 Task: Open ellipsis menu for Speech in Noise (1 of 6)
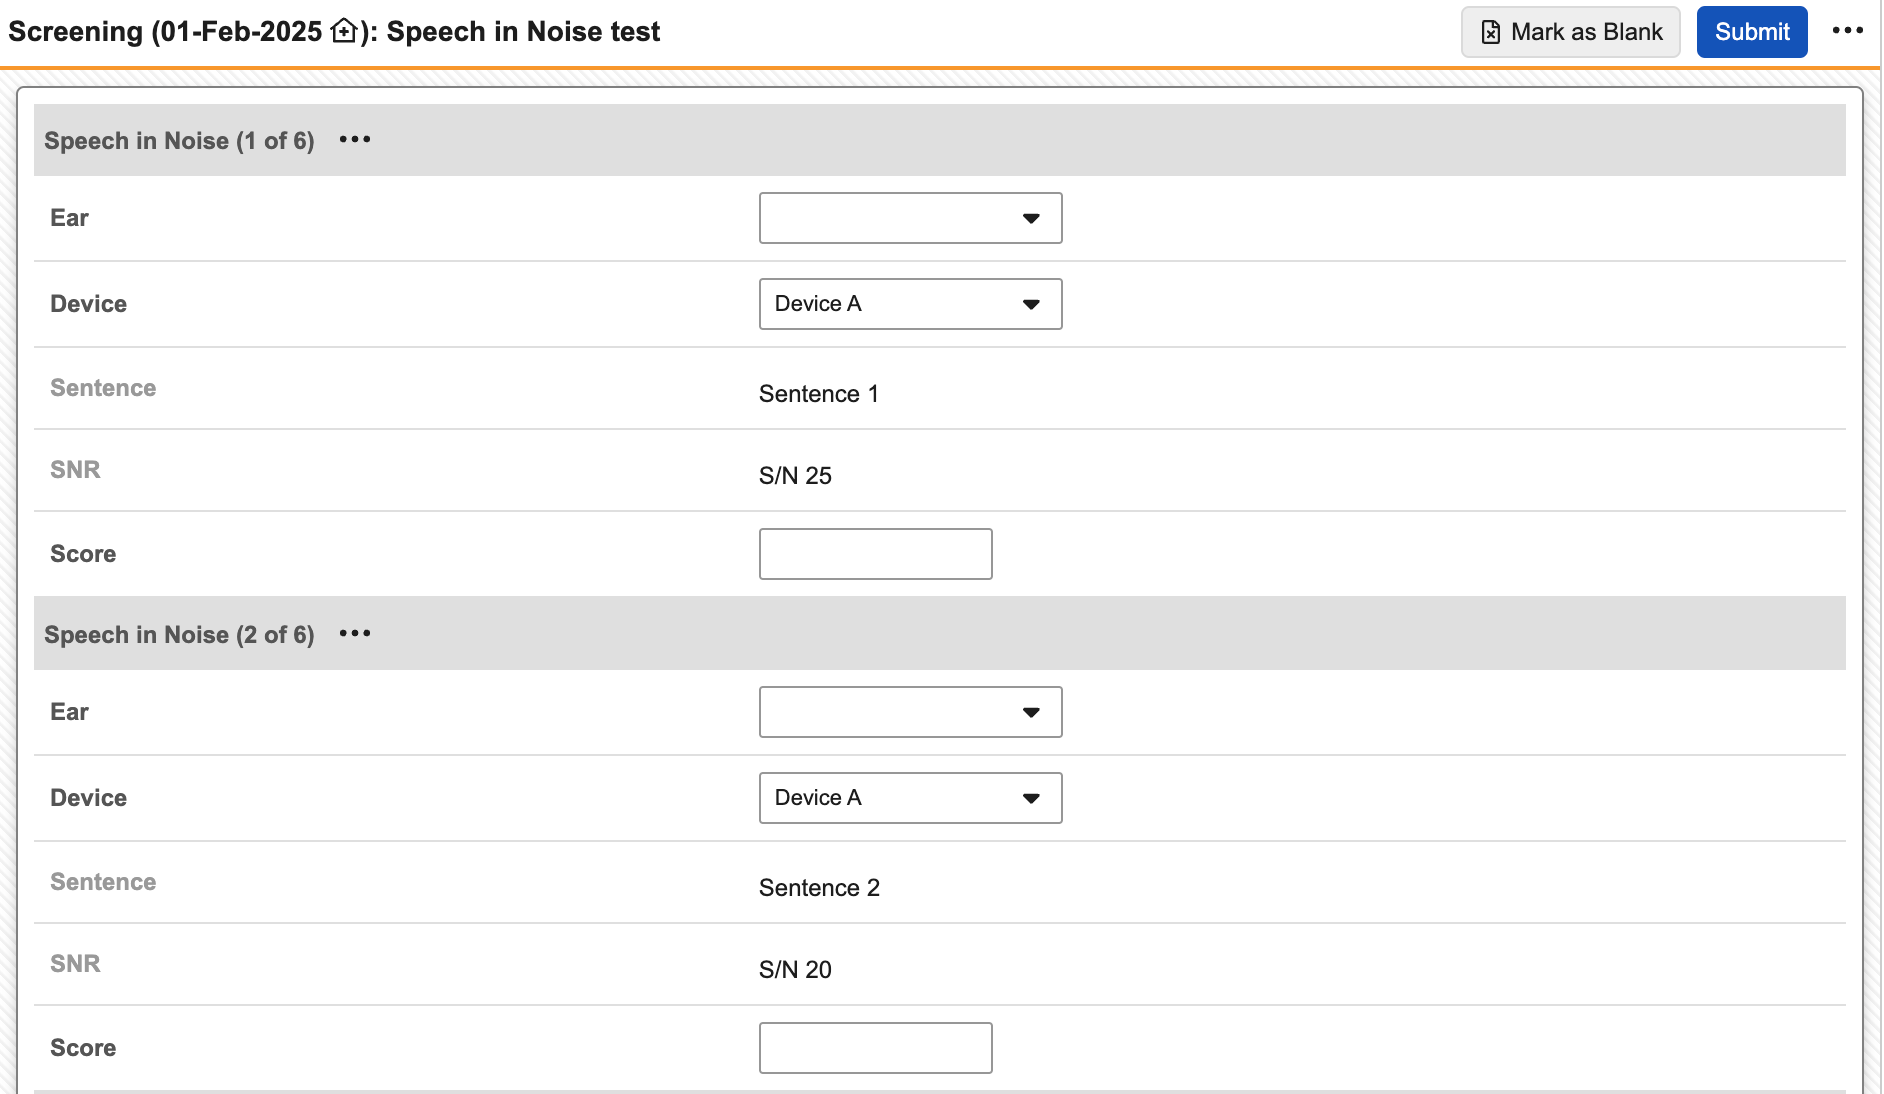pyautogui.click(x=355, y=140)
